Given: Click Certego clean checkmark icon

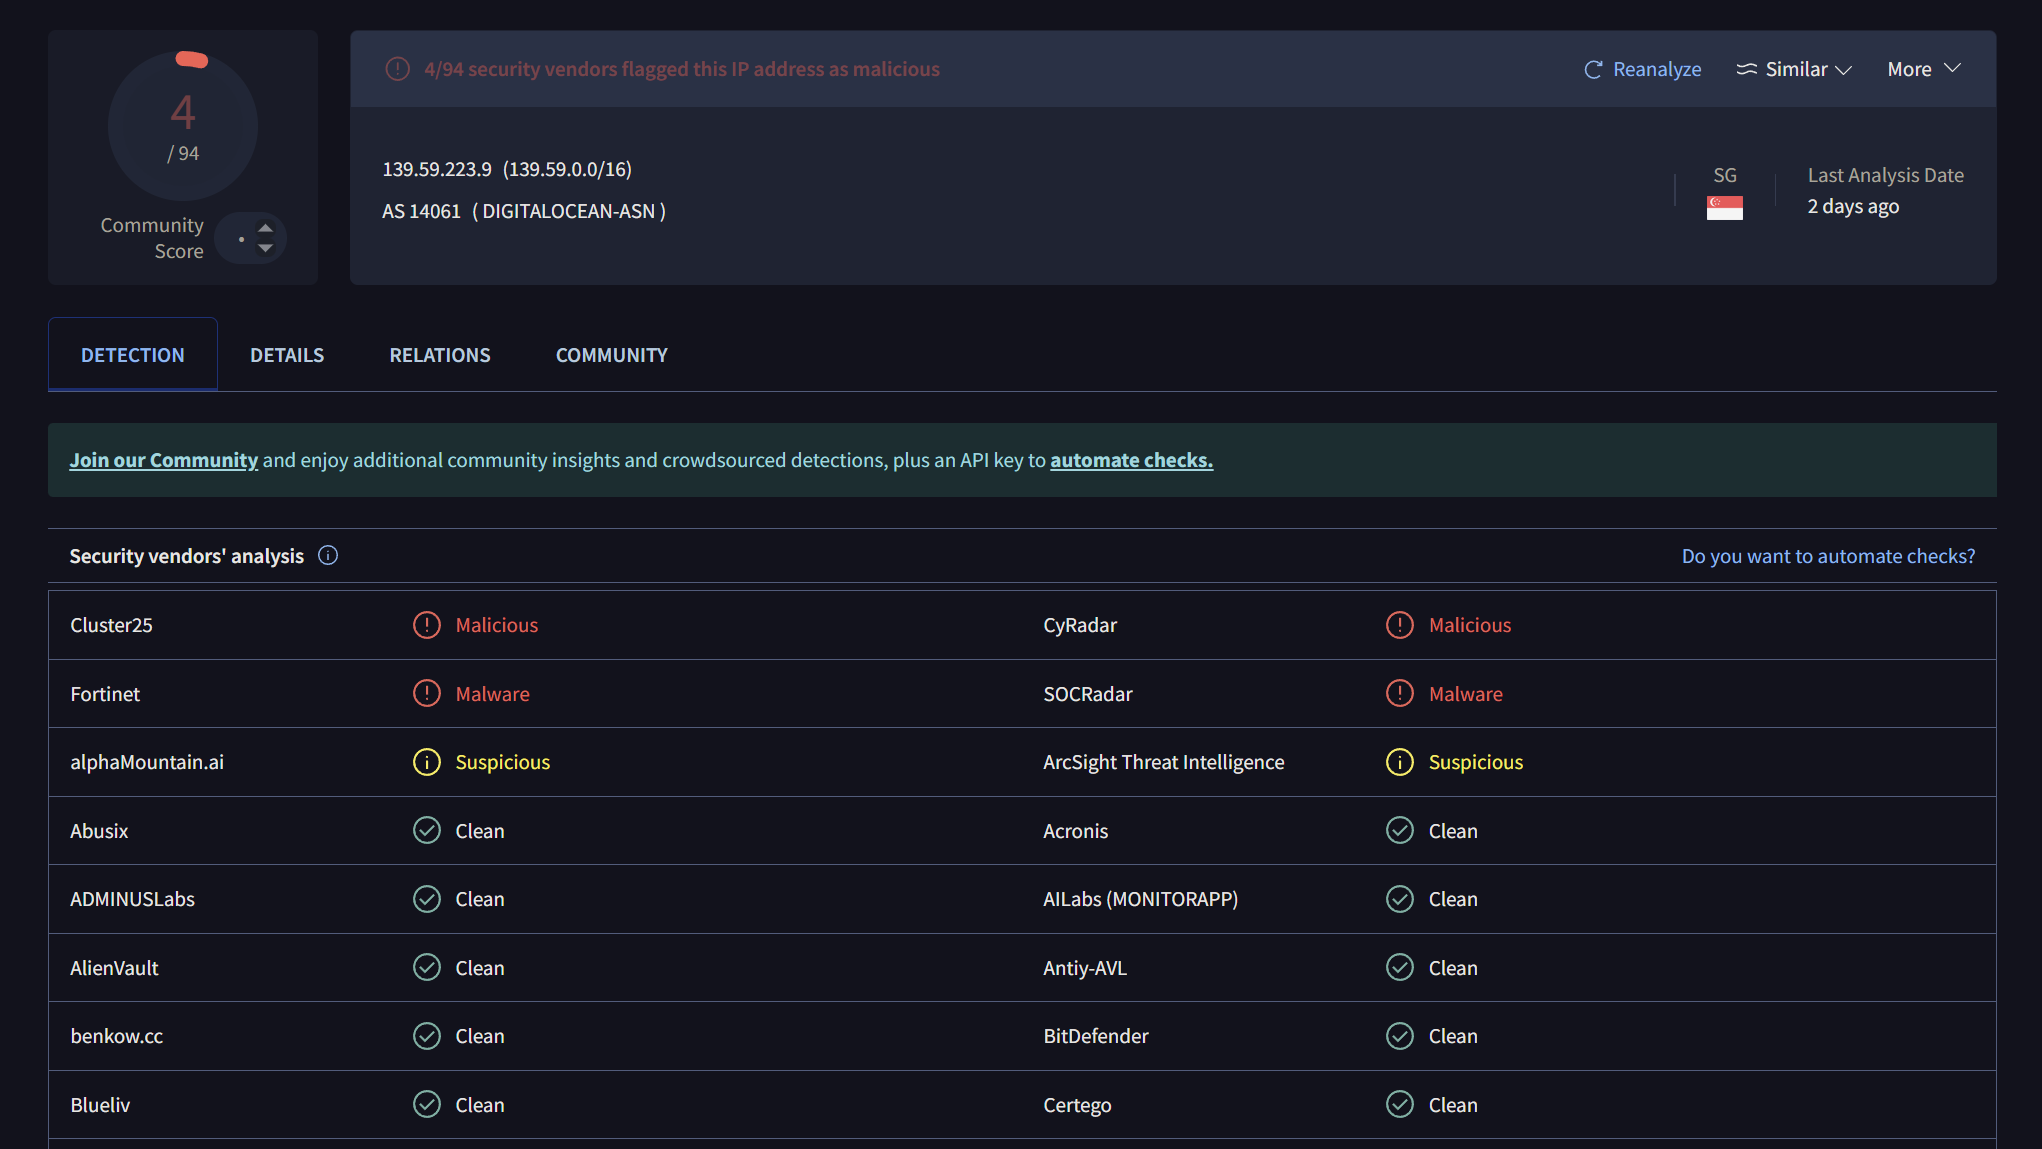Looking at the screenshot, I should 1400,1104.
